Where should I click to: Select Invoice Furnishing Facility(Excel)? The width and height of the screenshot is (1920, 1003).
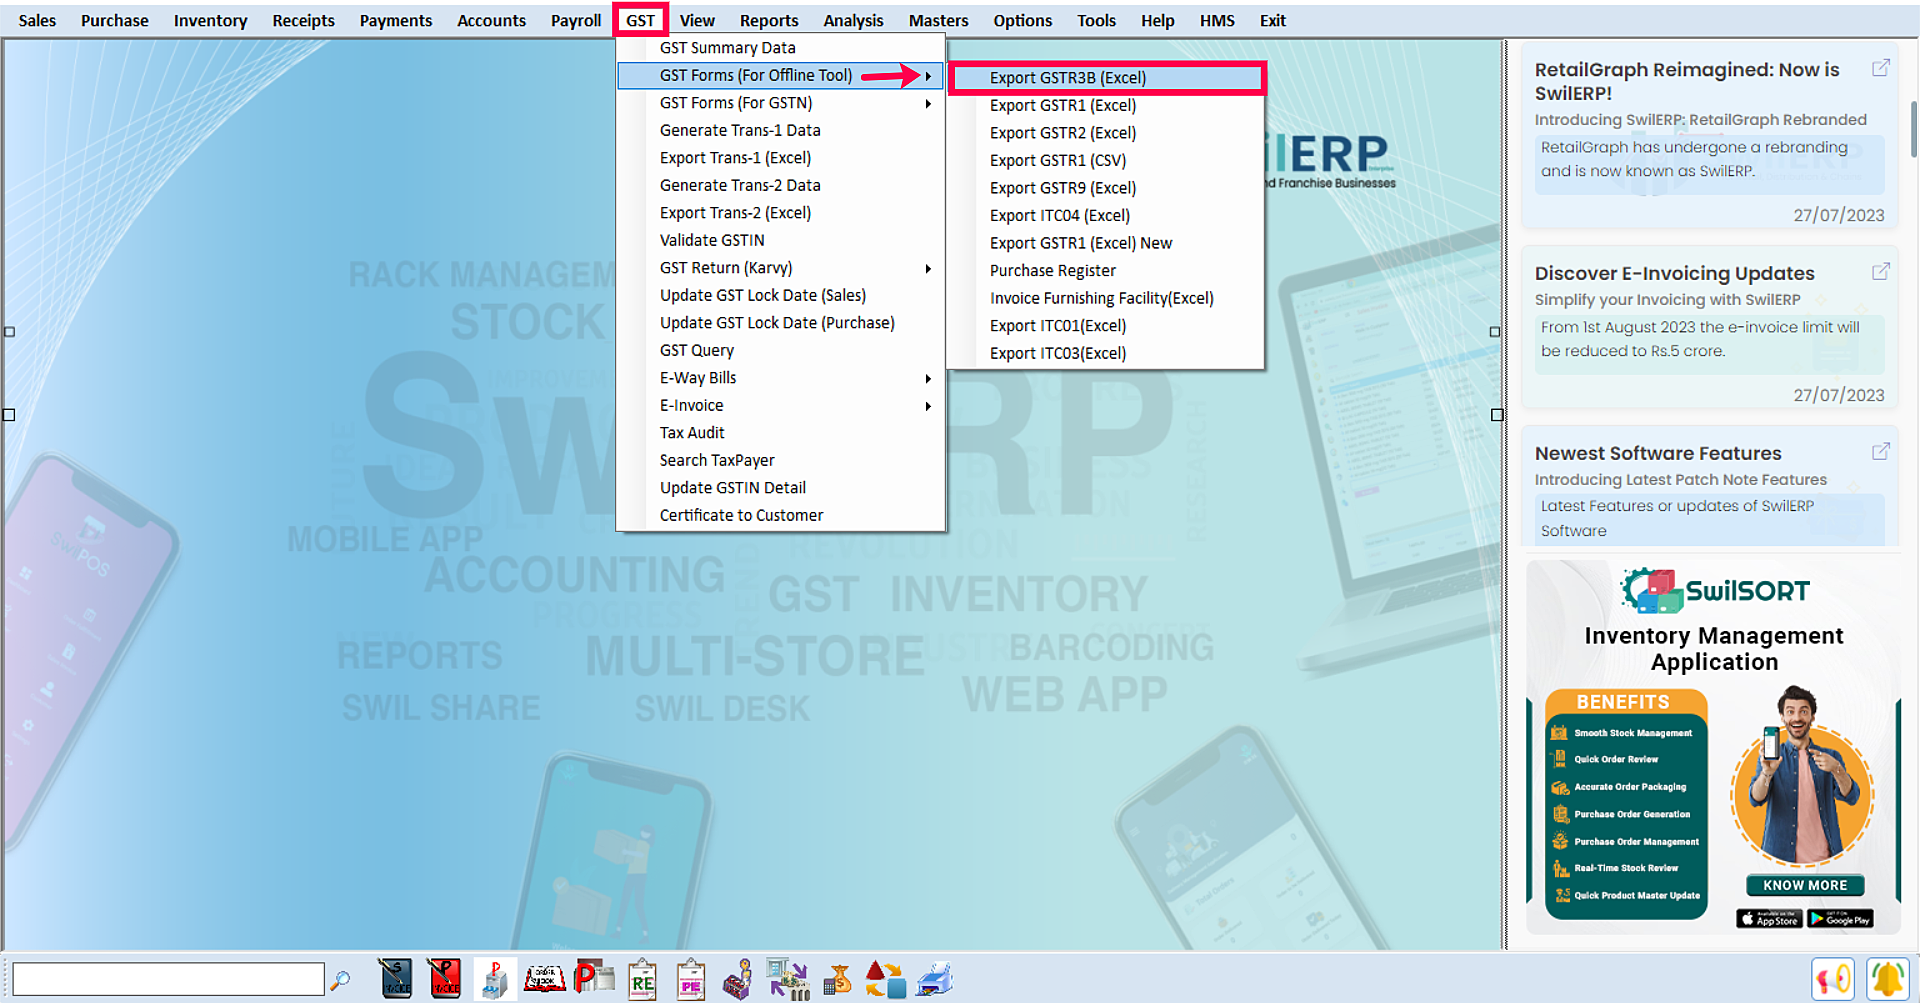click(1106, 298)
